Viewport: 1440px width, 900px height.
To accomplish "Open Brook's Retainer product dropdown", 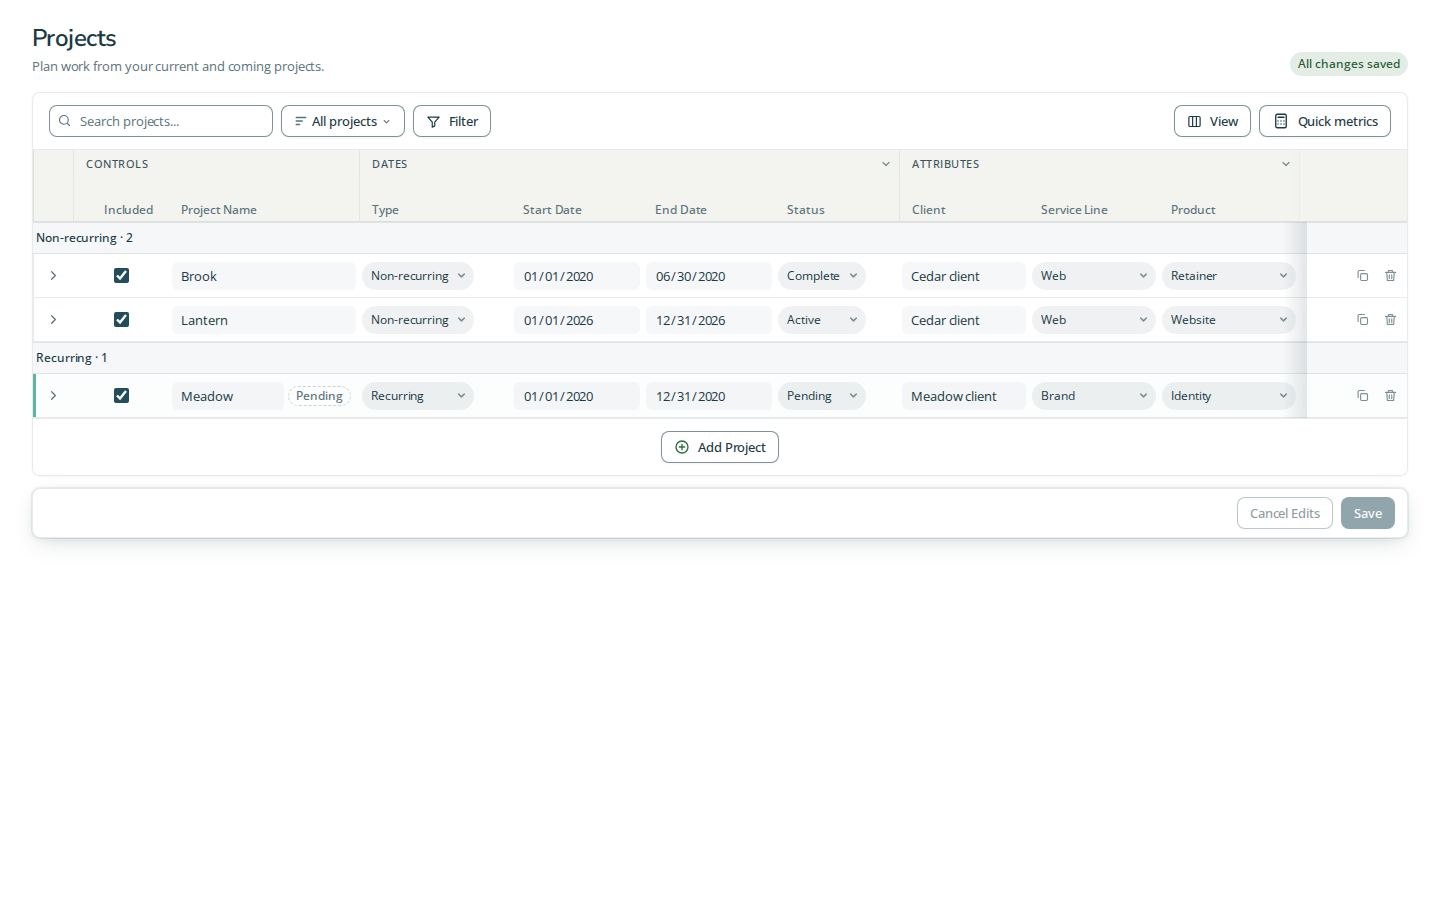I will coord(1229,276).
